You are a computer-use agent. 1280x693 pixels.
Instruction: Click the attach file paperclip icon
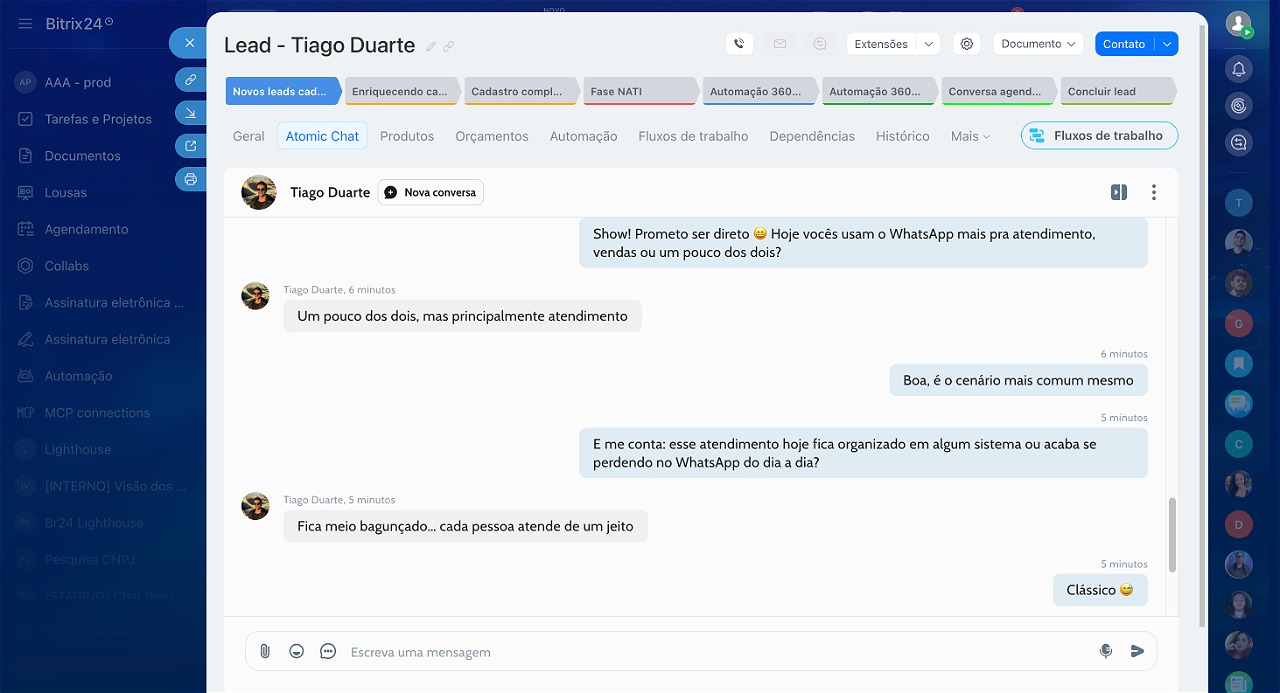(265, 651)
